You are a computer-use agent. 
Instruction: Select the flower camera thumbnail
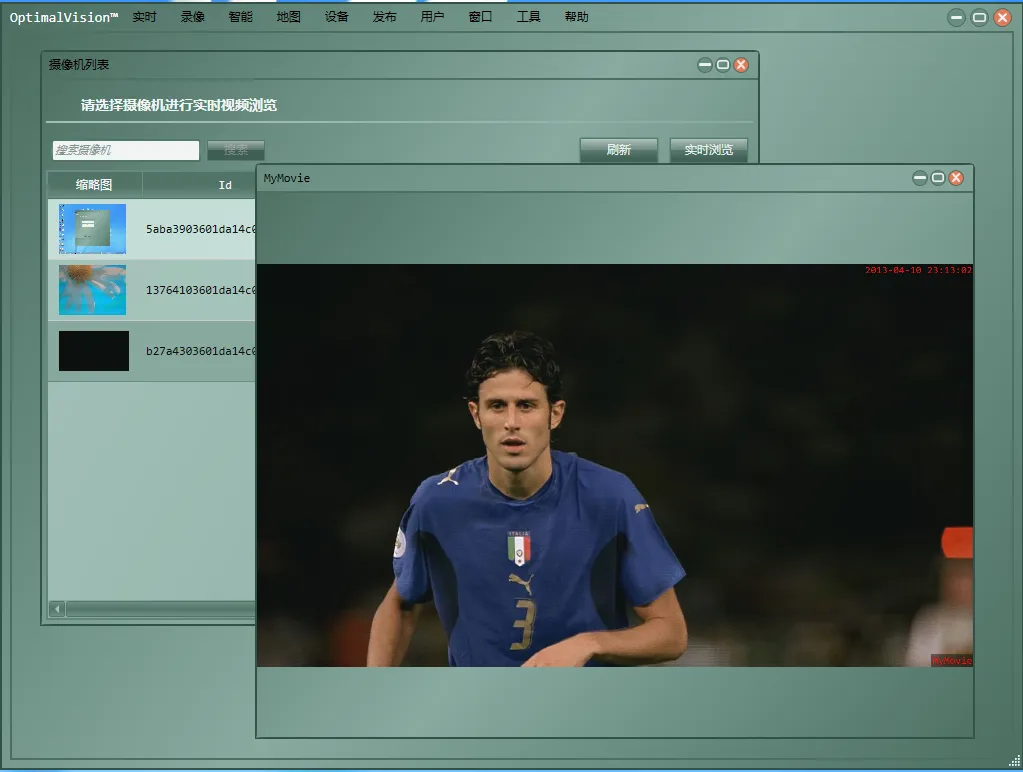coord(93,290)
